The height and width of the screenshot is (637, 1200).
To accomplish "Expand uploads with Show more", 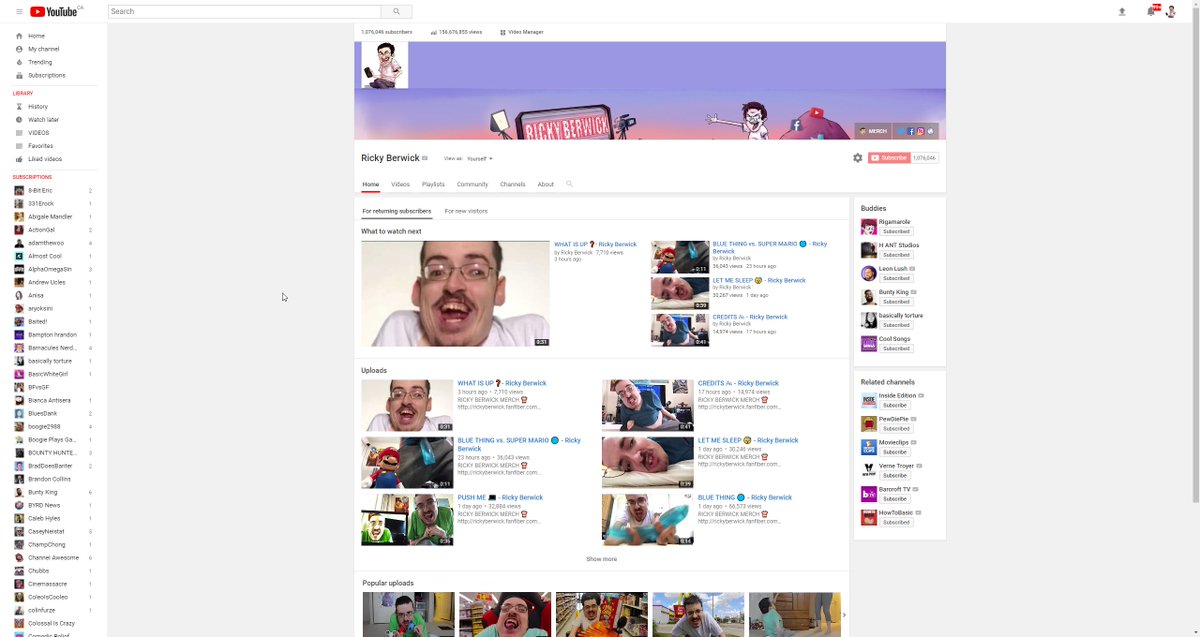I will pyautogui.click(x=601, y=559).
